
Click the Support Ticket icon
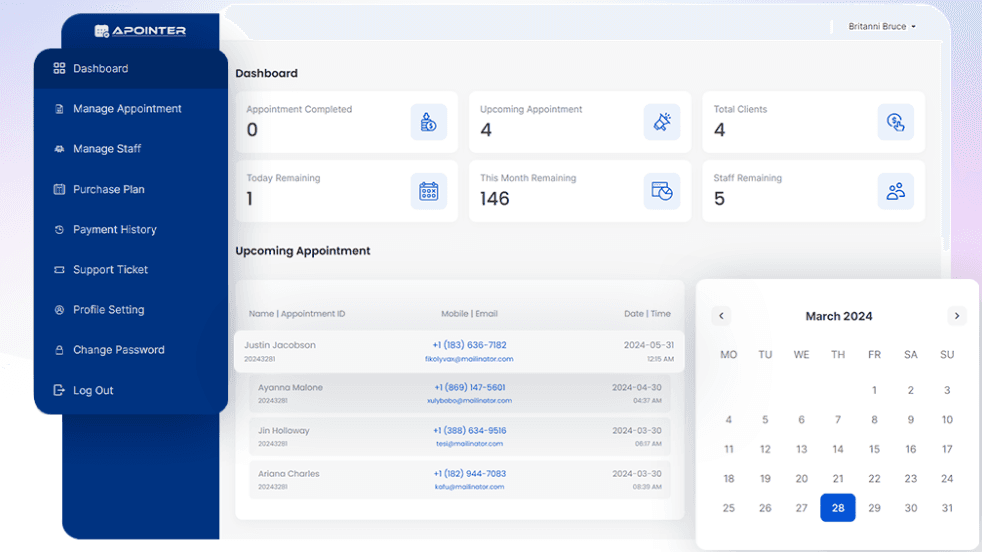point(59,269)
